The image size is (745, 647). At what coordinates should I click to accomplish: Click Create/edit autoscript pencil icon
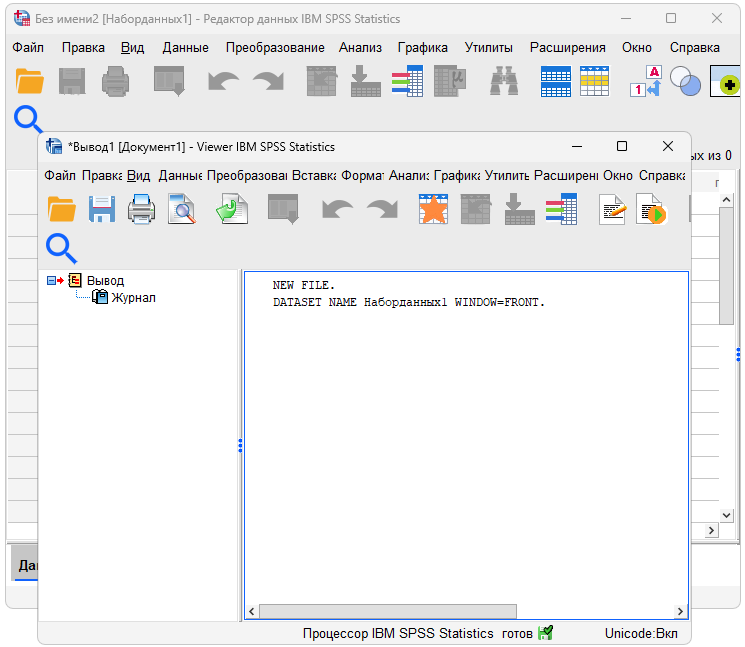pos(612,209)
